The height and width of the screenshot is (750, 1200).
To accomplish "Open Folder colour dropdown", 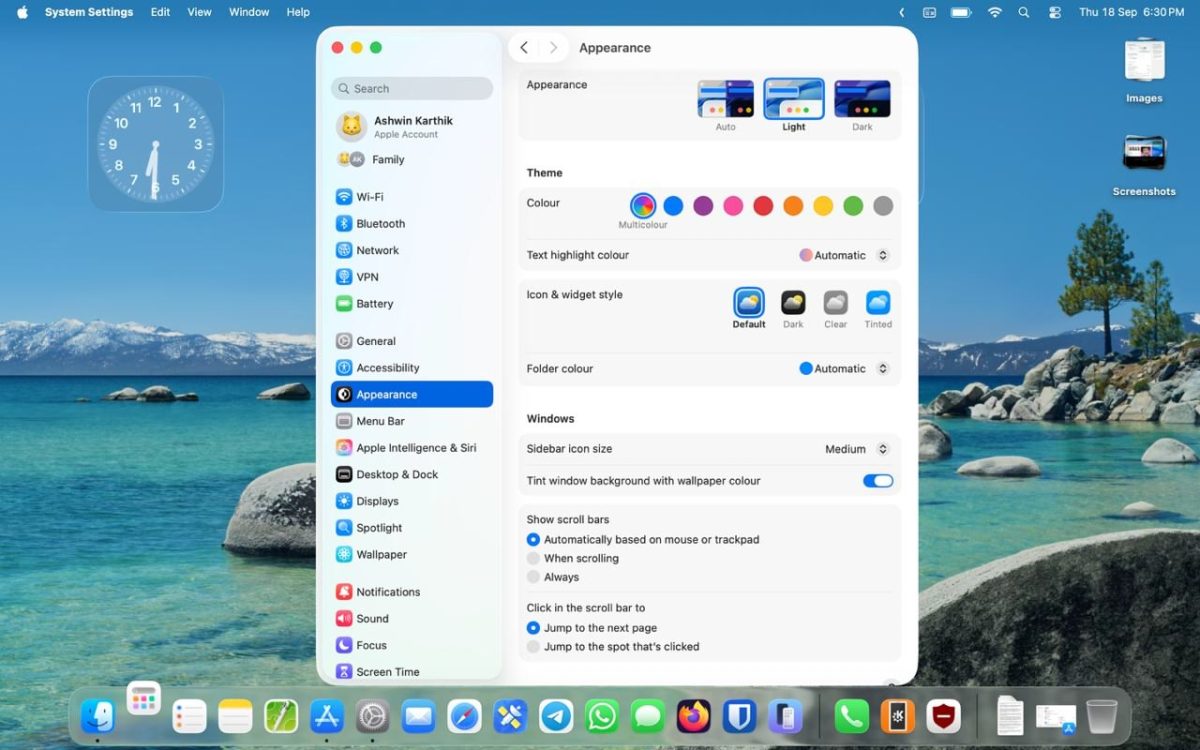I will pyautogui.click(x=844, y=369).
